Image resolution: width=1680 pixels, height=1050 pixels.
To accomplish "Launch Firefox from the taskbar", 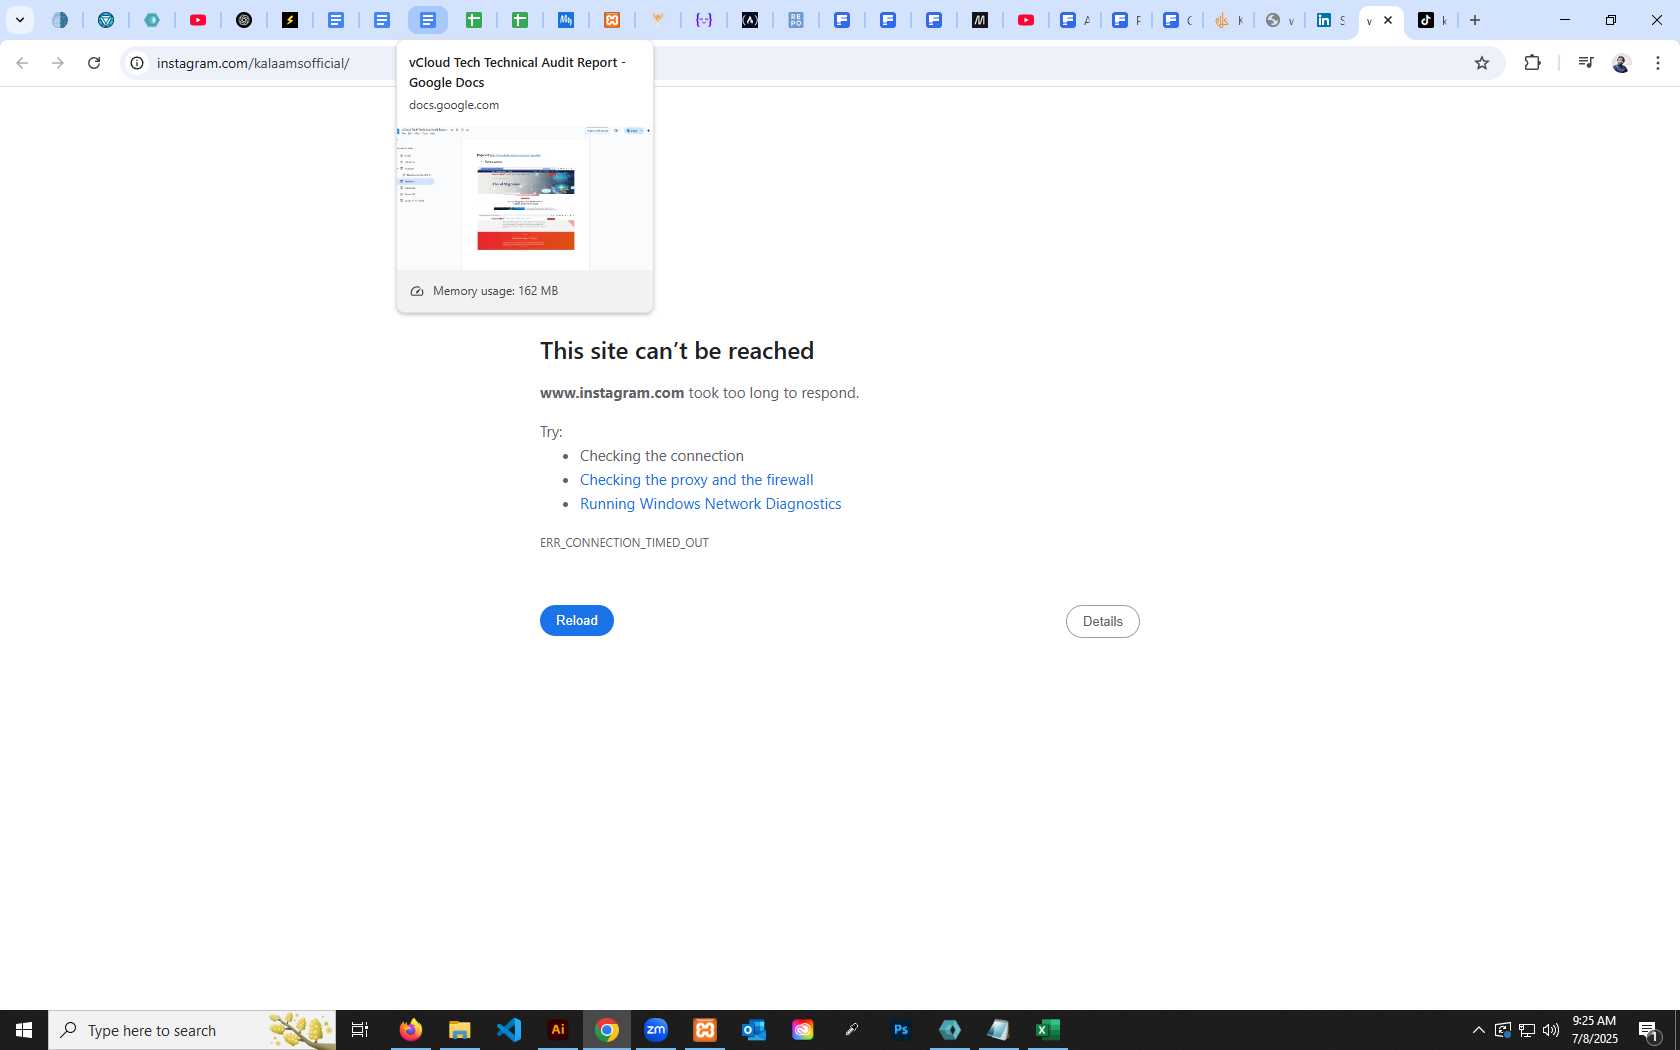I will coord(410,1030).
